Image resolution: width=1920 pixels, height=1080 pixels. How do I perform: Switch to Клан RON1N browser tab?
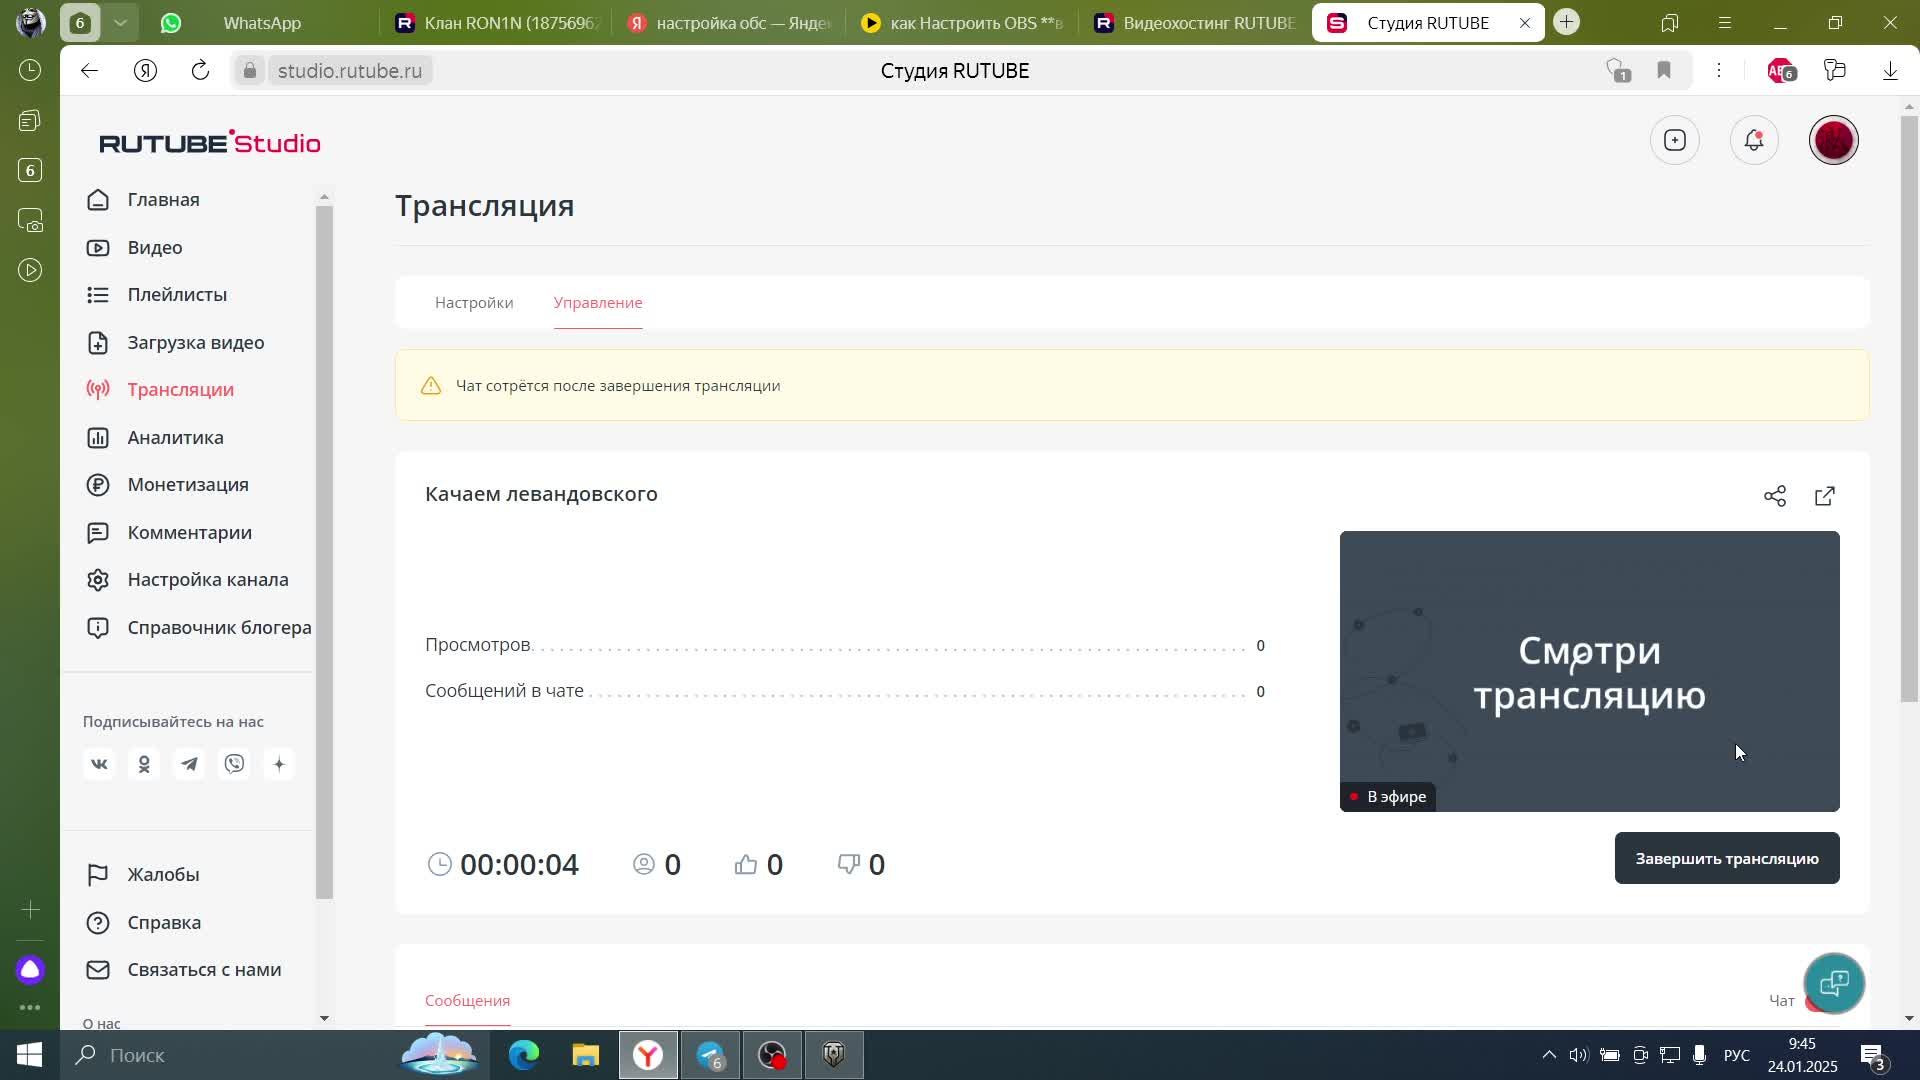pyautogui.click(x=497, y=23)
